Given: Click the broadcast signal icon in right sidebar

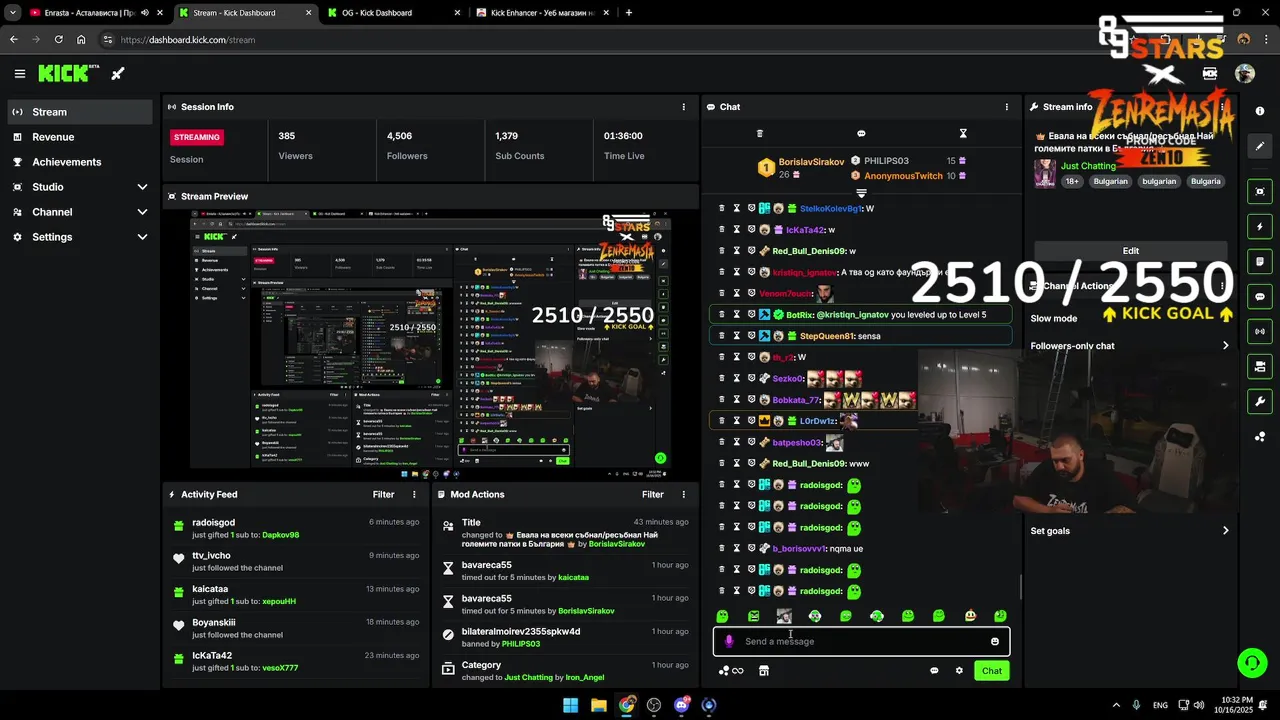Looking at the screenshot, I should tap(1260, 332).
